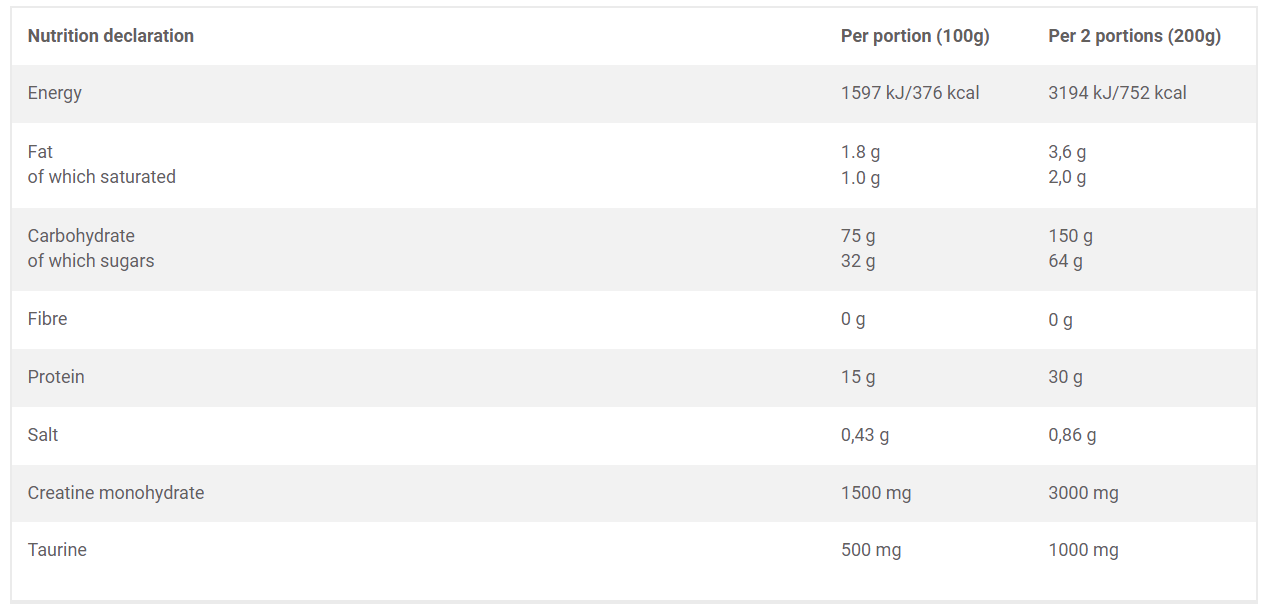1268x604 pixels.
Task: Click the Fibre row label
Action: tap(48, 319)
